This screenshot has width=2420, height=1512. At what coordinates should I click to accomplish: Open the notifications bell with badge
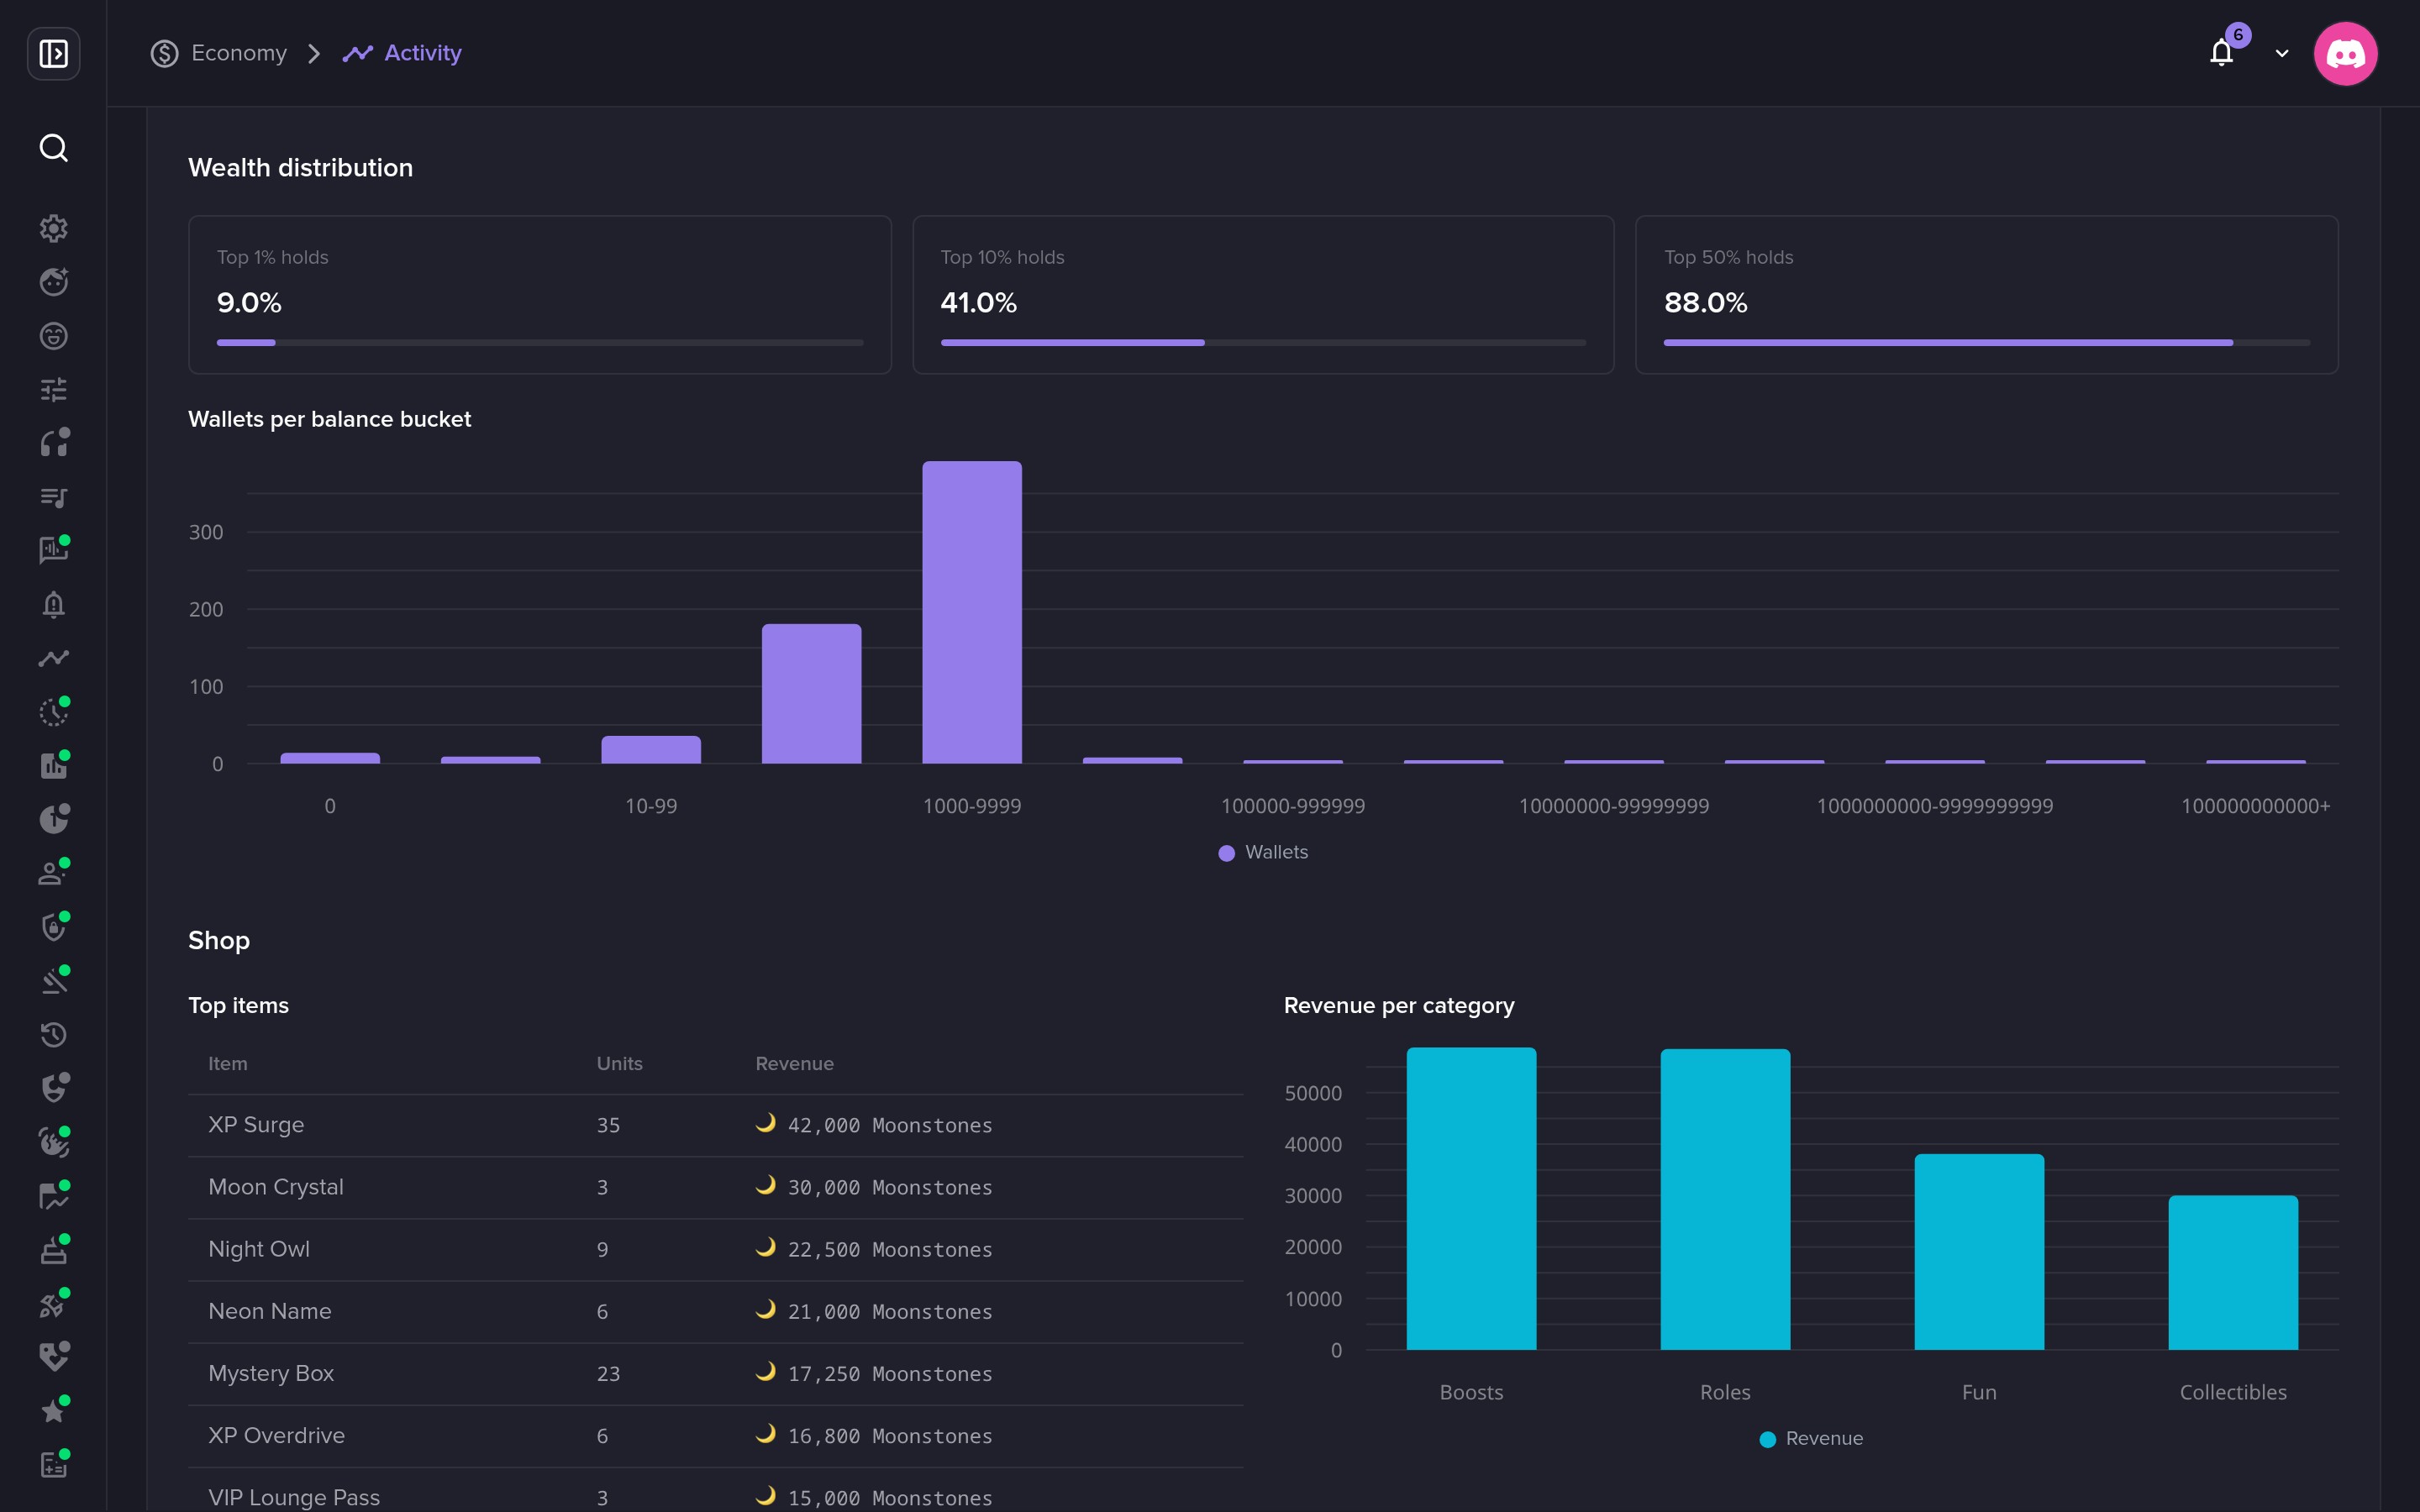[2222, 52]
